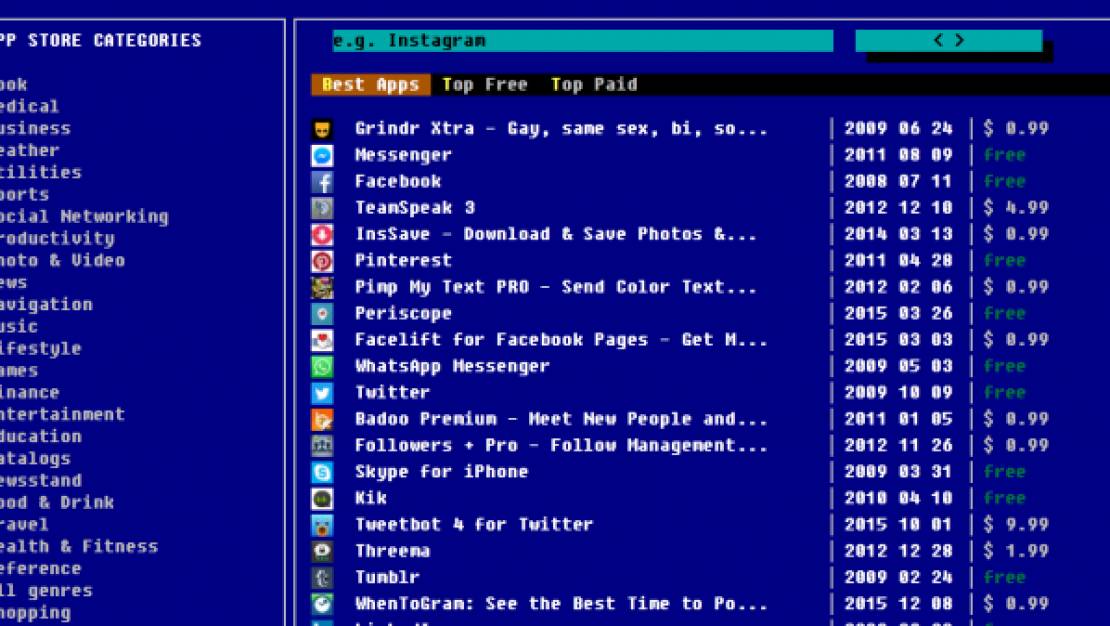
Task: Click the 'Free' price in the Messenger row
Action: click(1005, 155)
